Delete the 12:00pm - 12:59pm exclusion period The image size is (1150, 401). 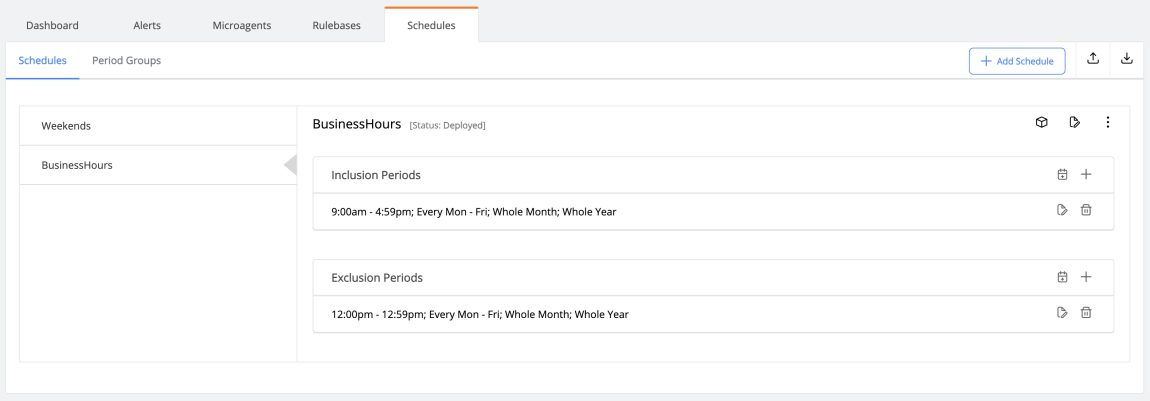click(x=1086, y=313)
